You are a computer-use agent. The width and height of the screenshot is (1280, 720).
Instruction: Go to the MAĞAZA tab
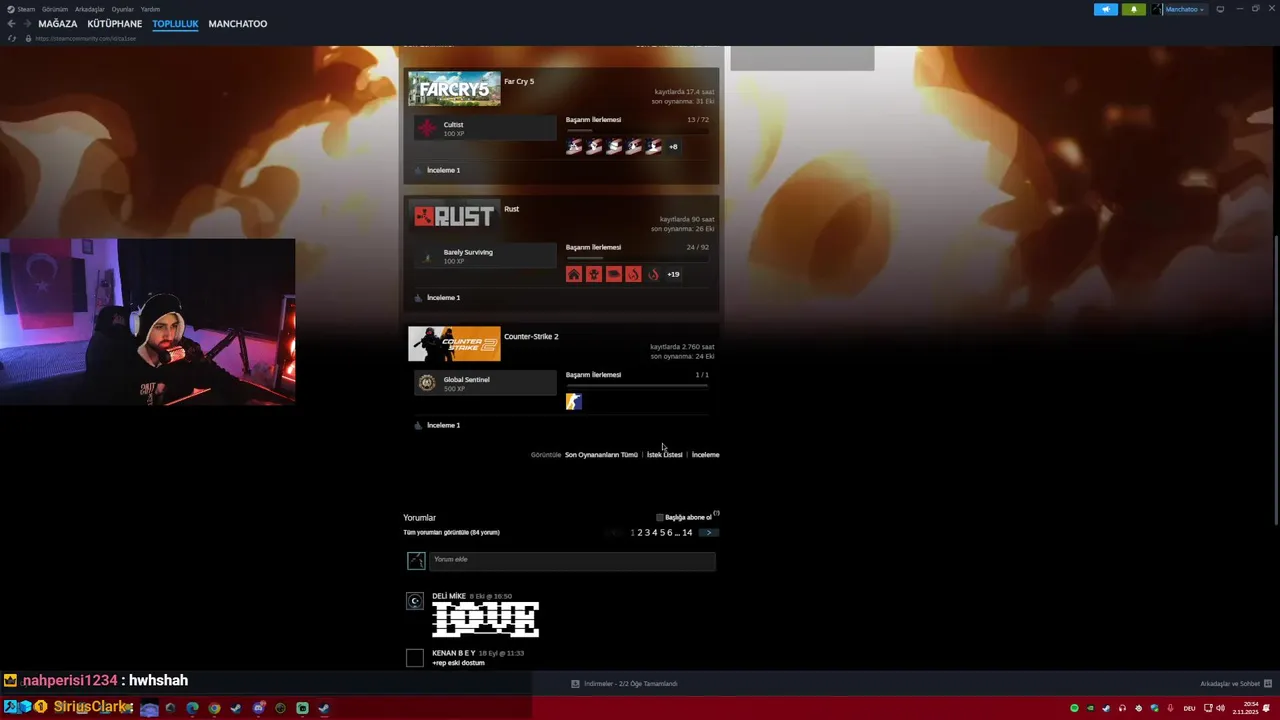tap(58, 24)
